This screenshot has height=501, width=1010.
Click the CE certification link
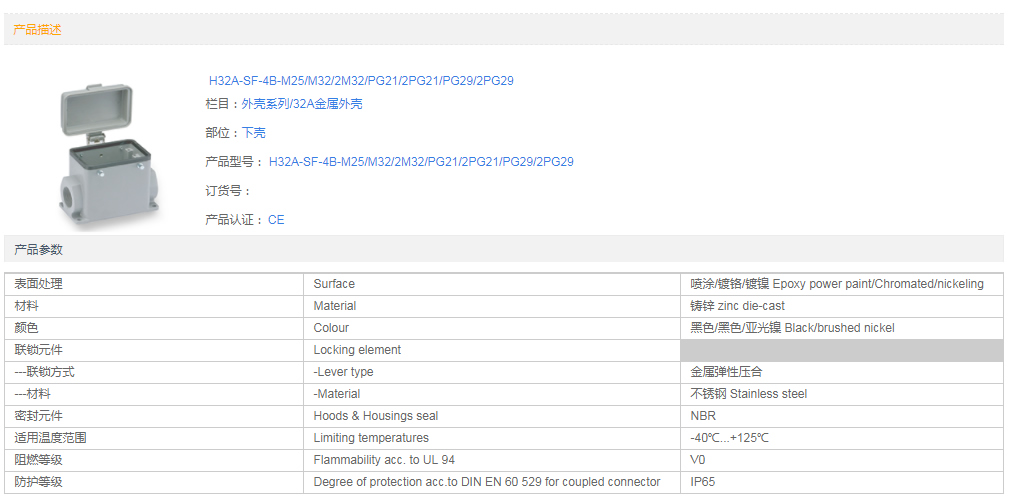pos(276,220)
